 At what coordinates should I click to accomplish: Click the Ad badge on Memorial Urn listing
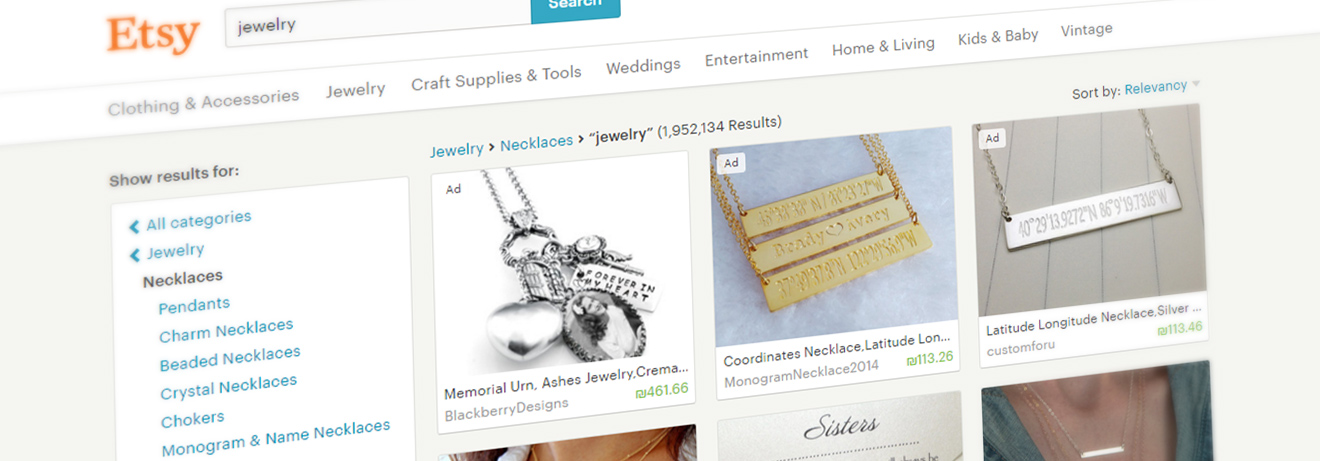click(x=453, y=189)
